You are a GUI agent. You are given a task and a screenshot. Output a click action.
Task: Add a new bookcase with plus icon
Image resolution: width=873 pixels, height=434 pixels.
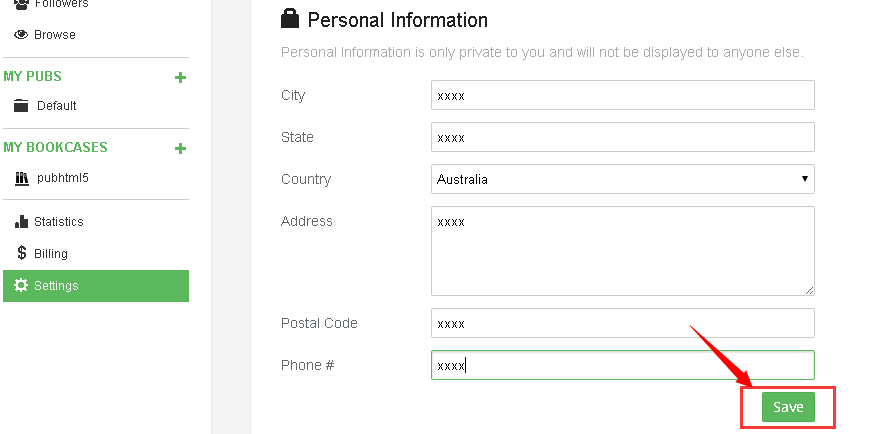tap(180, 149)
